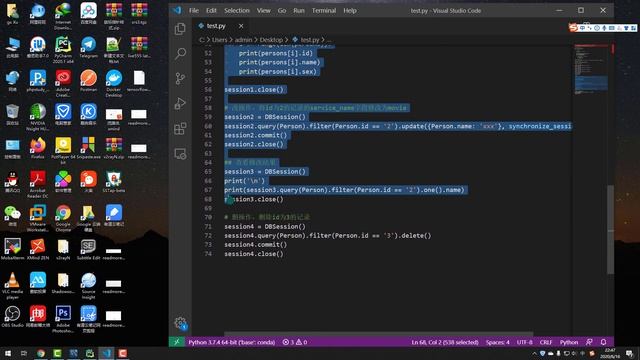
Task: Select language mode Python in status bar
Action: click(569, 342)
